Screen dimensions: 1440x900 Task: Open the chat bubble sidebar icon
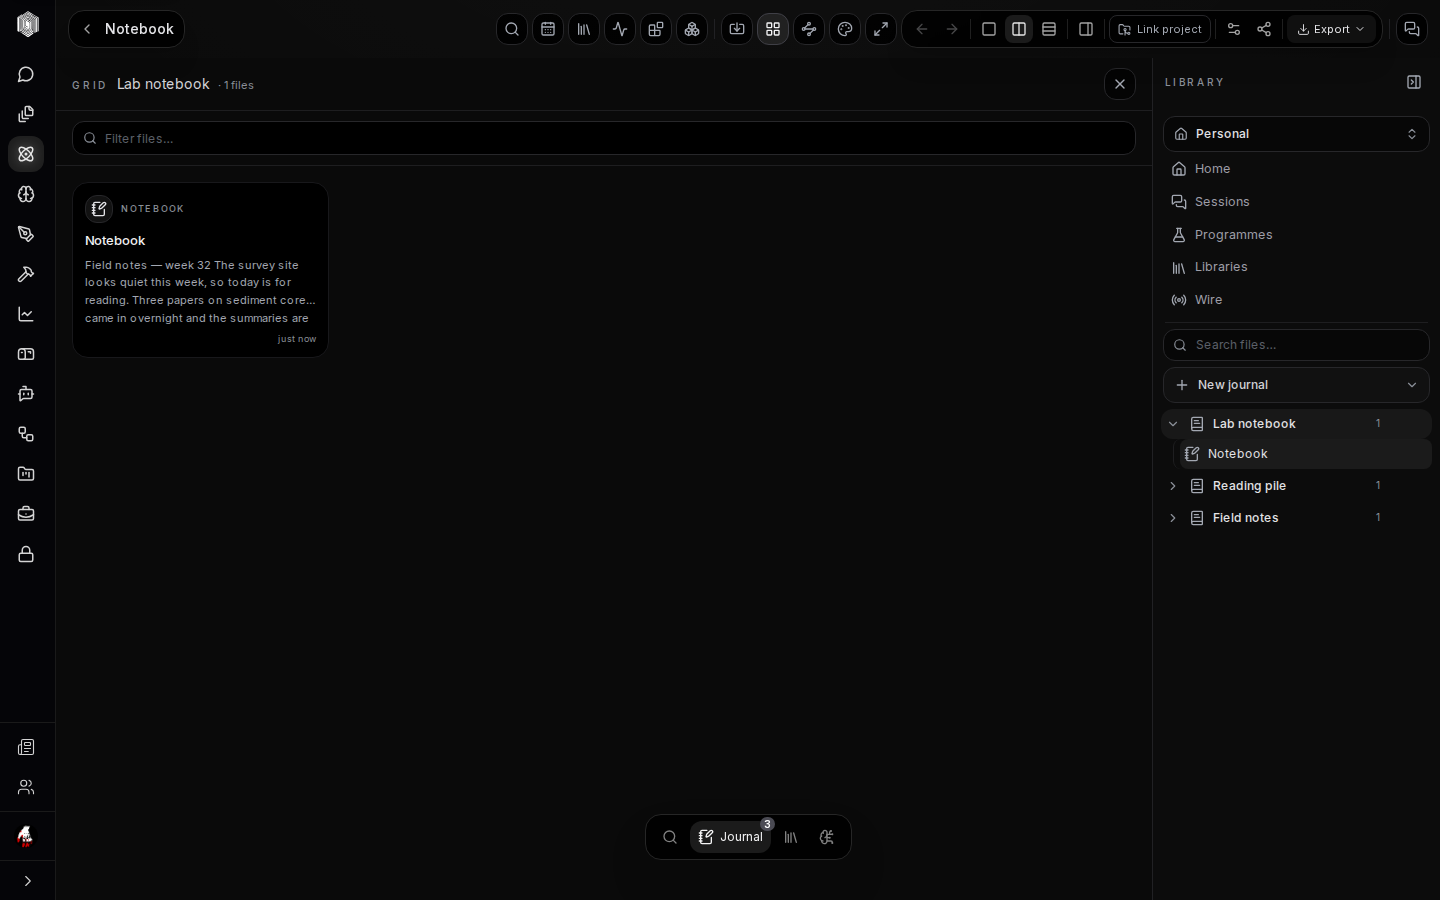pyautogui.click(x=26, y=75)
